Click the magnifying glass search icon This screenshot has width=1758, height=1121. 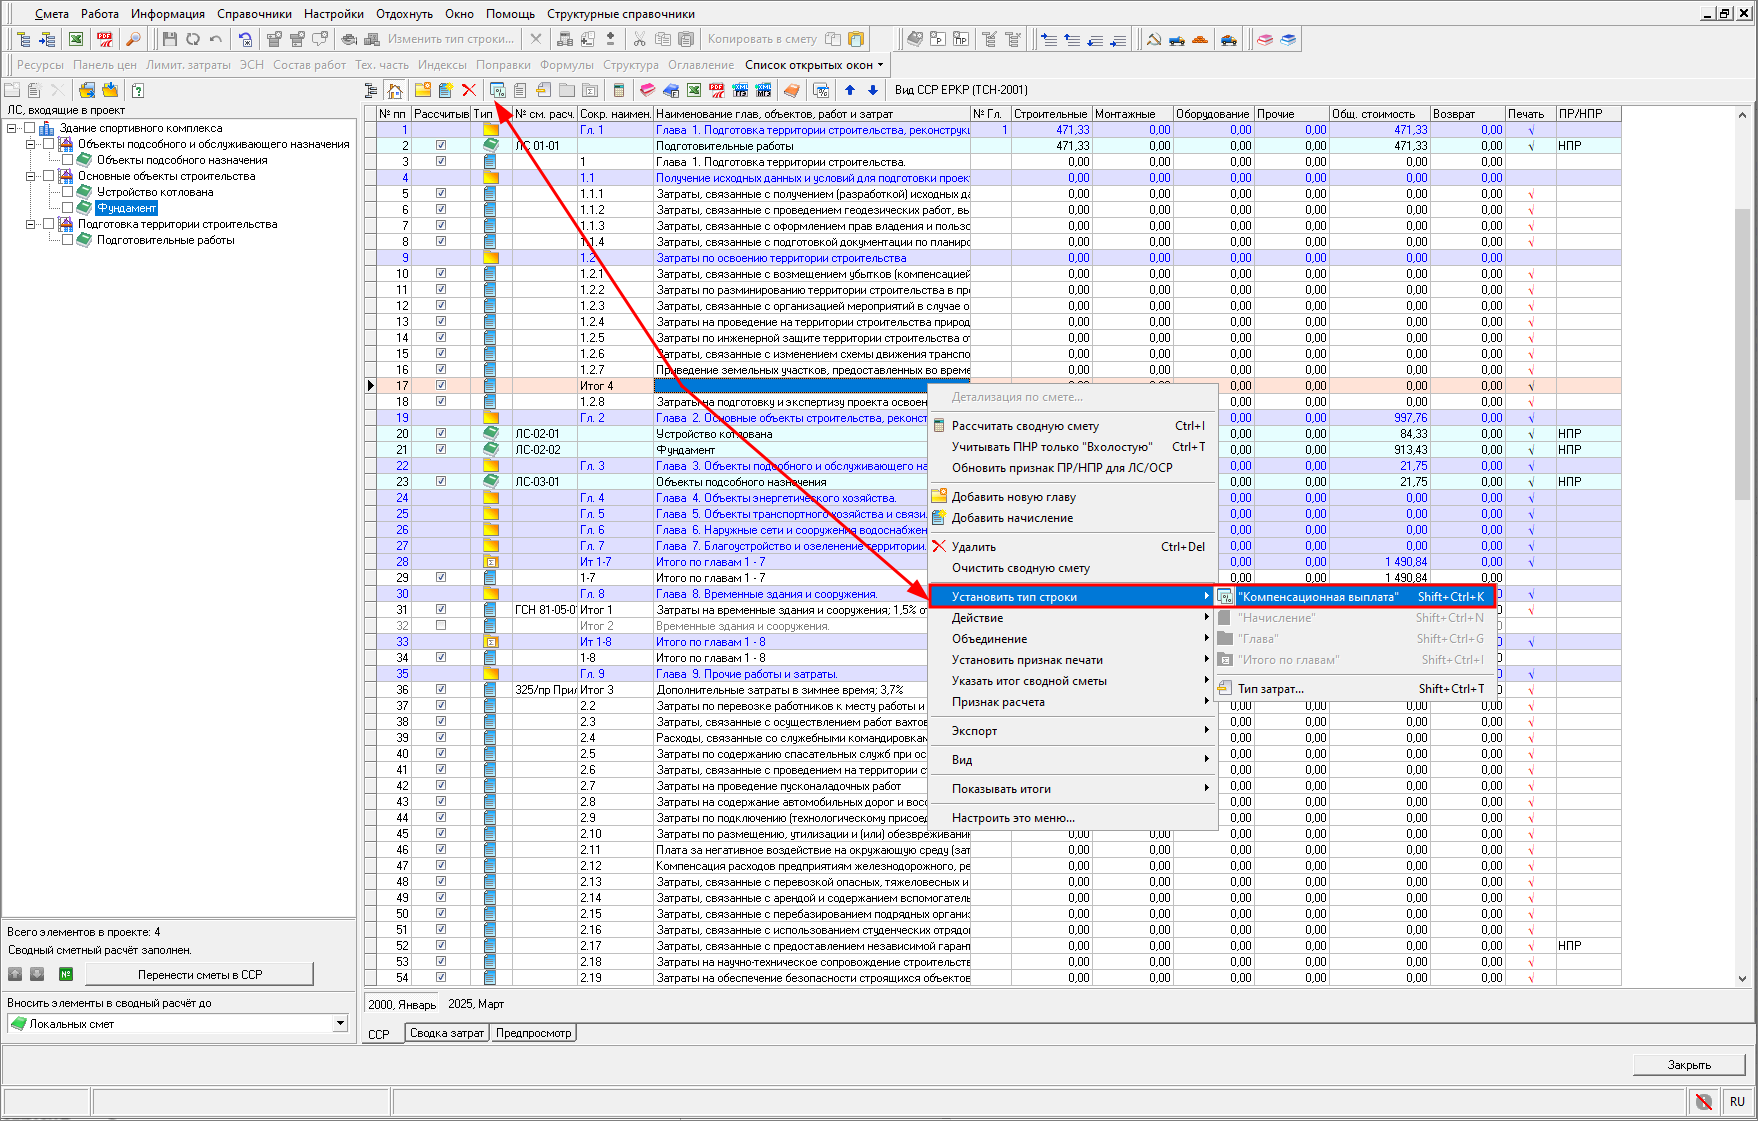133,39
